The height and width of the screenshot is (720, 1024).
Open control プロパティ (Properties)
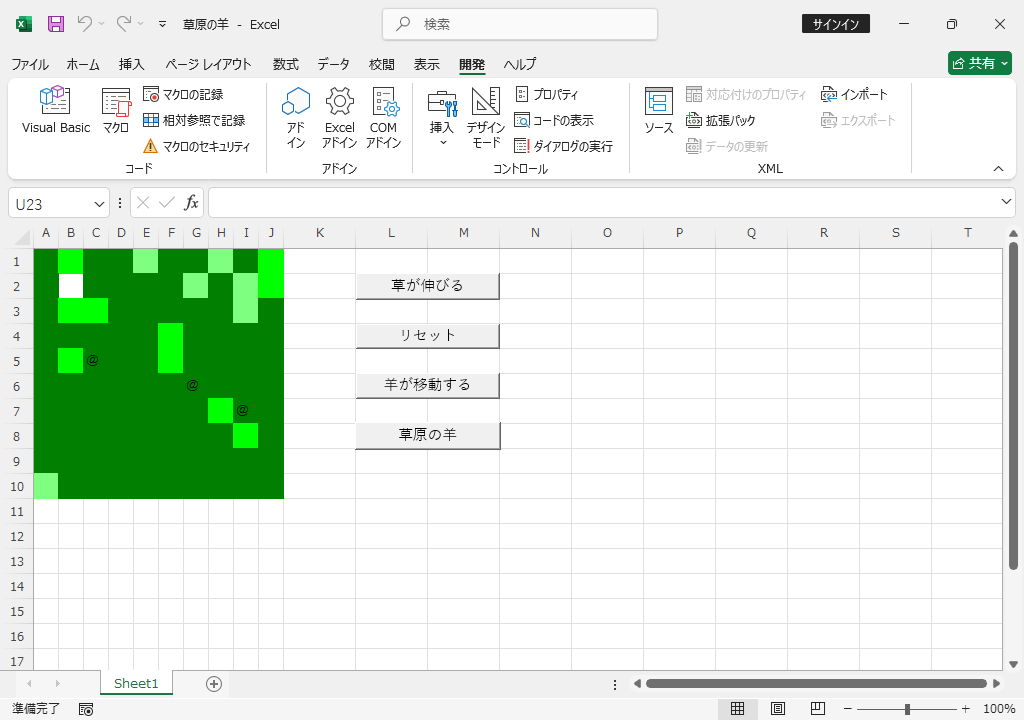pos(547,95)
